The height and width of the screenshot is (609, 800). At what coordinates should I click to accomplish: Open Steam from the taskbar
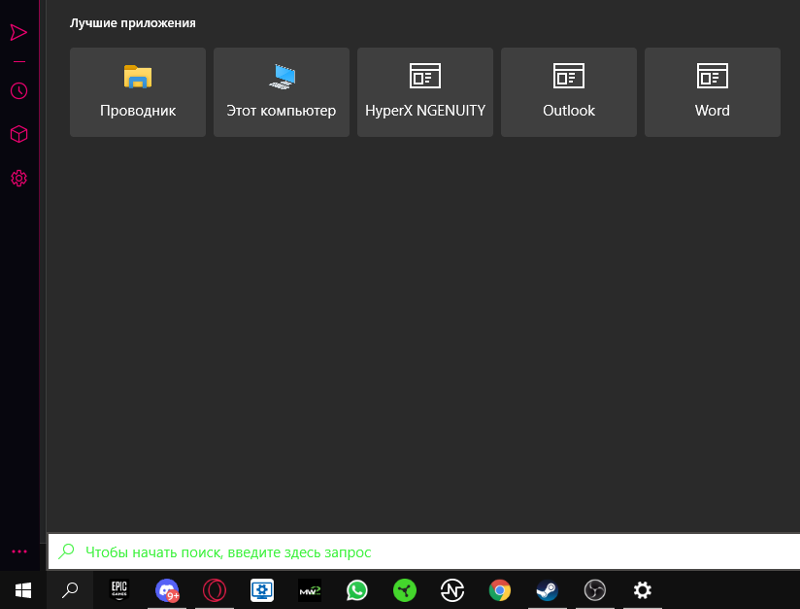click(547, 591)
